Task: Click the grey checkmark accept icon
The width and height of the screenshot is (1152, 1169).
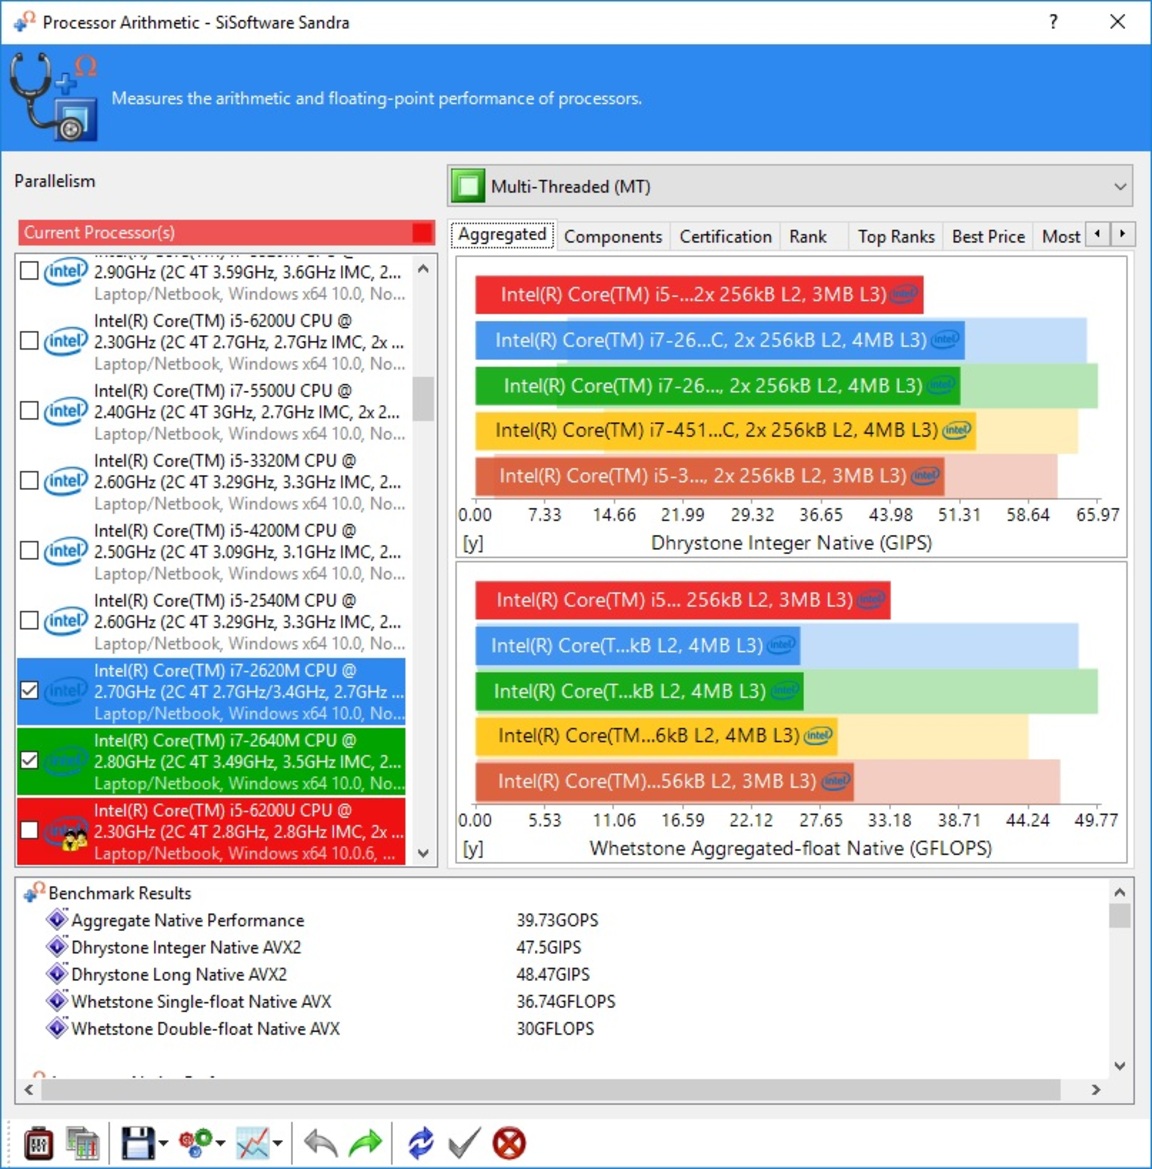Action: [x=464, y=1142]
